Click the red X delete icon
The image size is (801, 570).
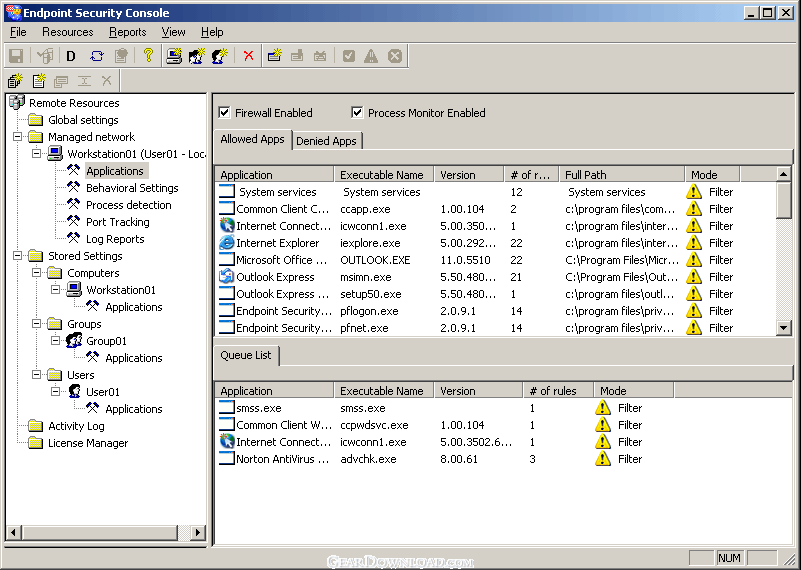coord(249,56)
